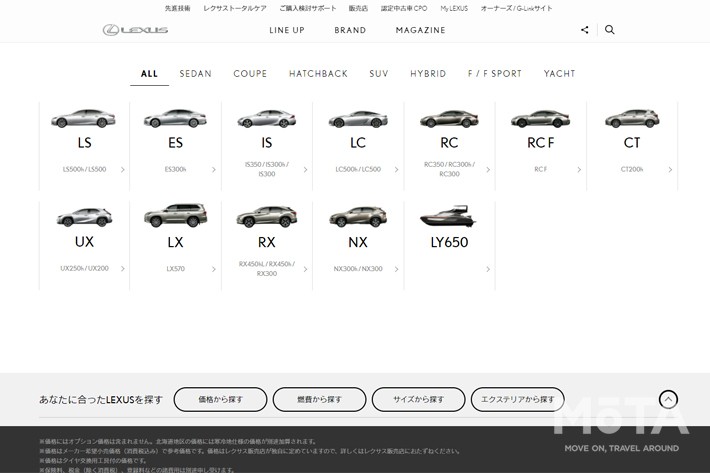Expand the CT card chevron
710x473 pixels.
pos(670,170)
